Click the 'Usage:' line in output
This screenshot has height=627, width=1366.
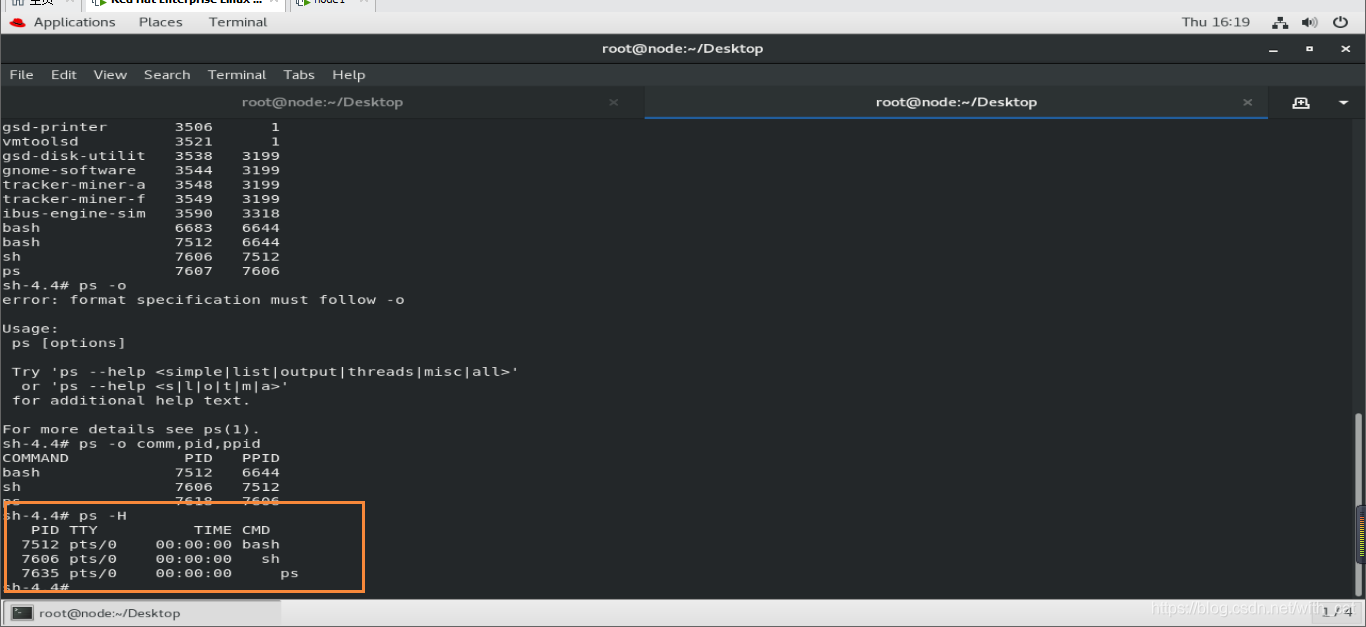(x=30, y=328)
